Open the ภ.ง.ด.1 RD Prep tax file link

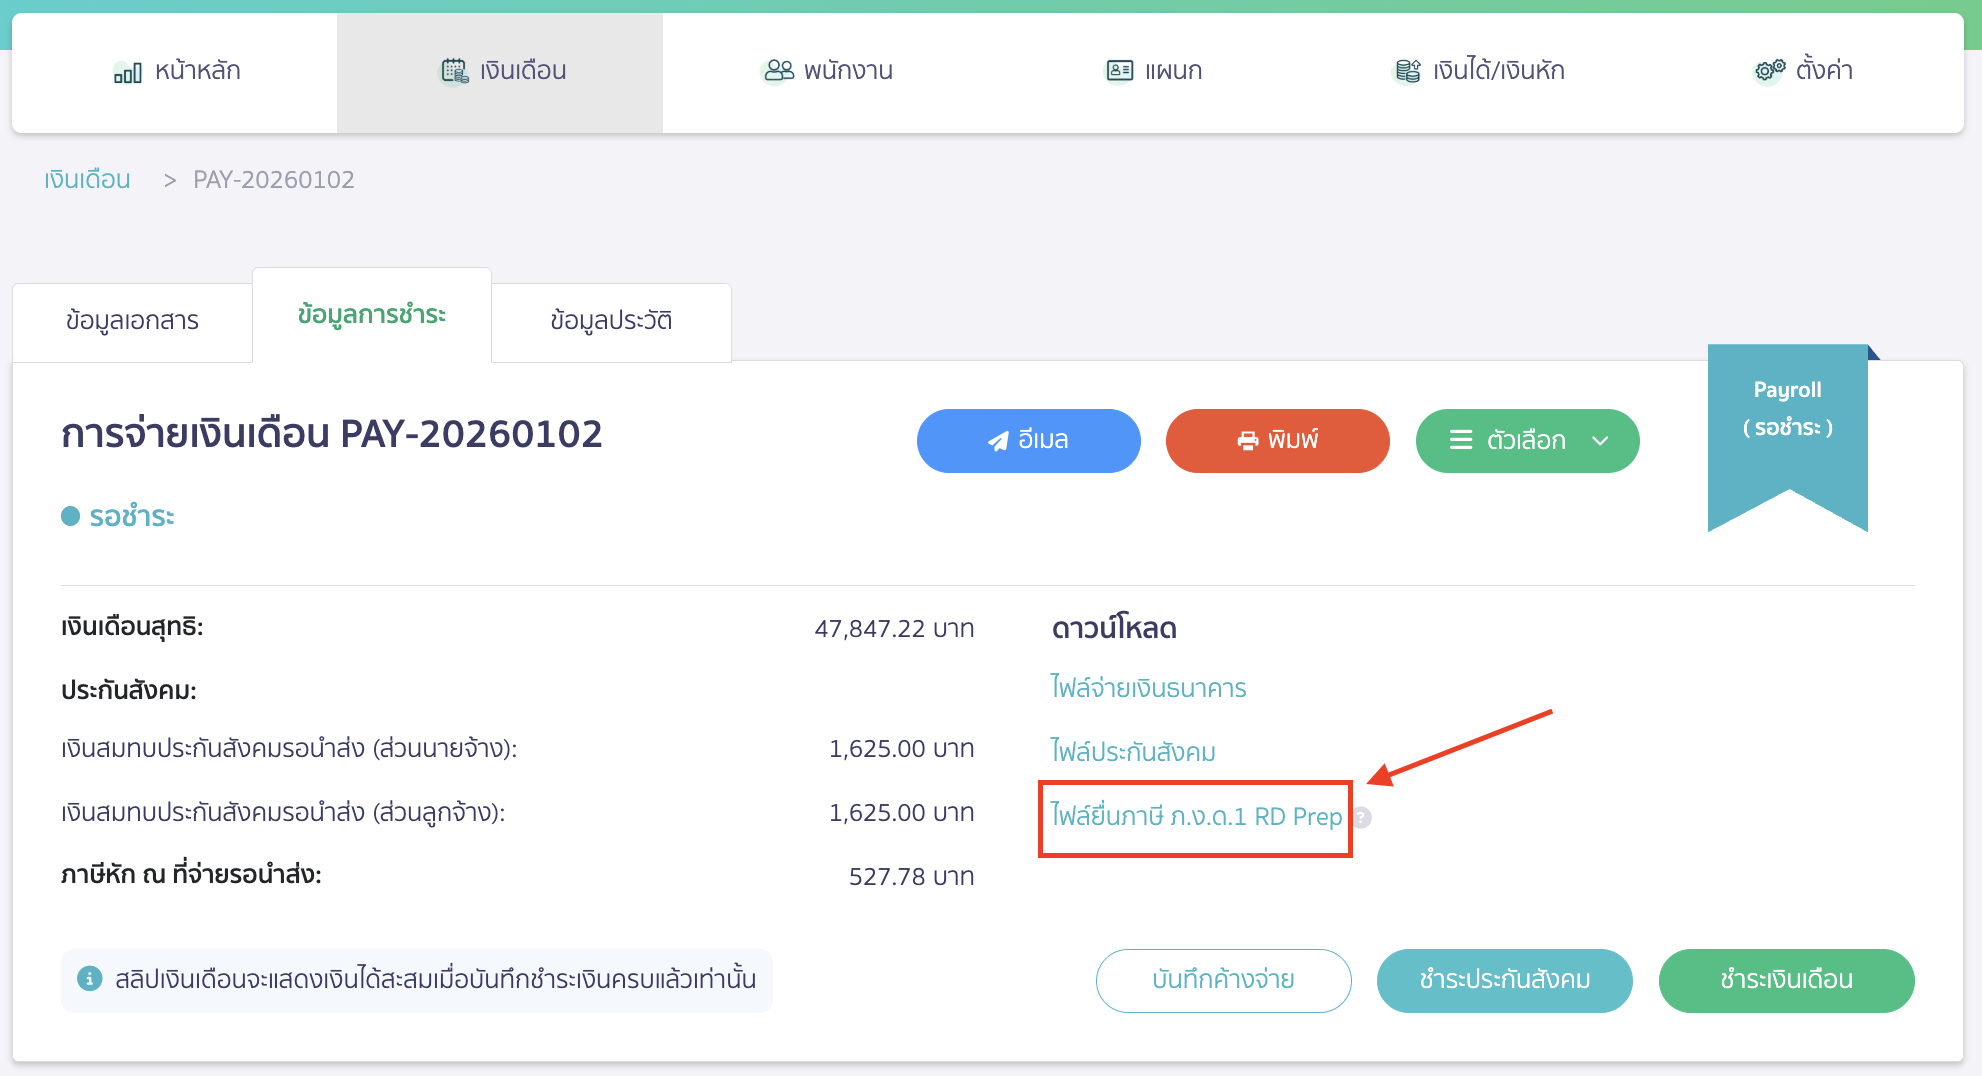click(x=1196, y=817)
